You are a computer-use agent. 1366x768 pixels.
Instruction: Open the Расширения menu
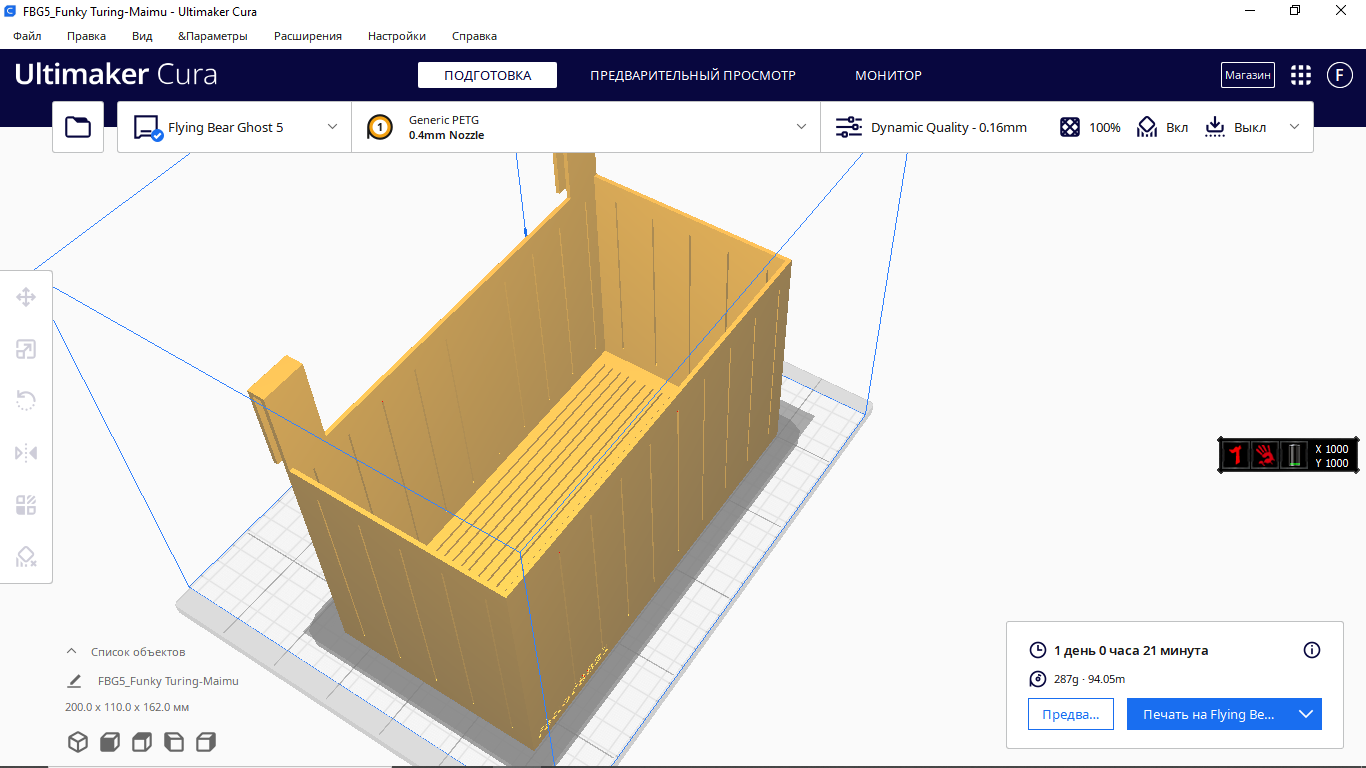click(308, 36)
